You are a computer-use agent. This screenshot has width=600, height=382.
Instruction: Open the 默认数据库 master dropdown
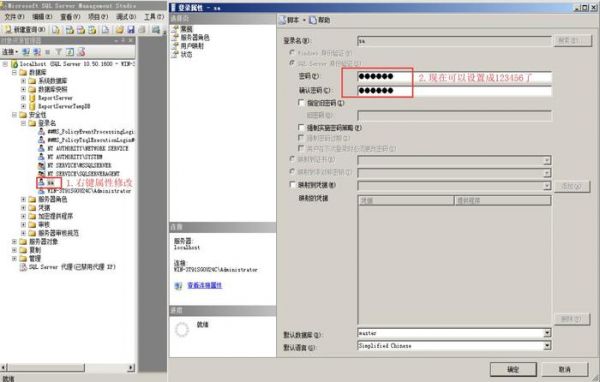click(x=547, y=333)
